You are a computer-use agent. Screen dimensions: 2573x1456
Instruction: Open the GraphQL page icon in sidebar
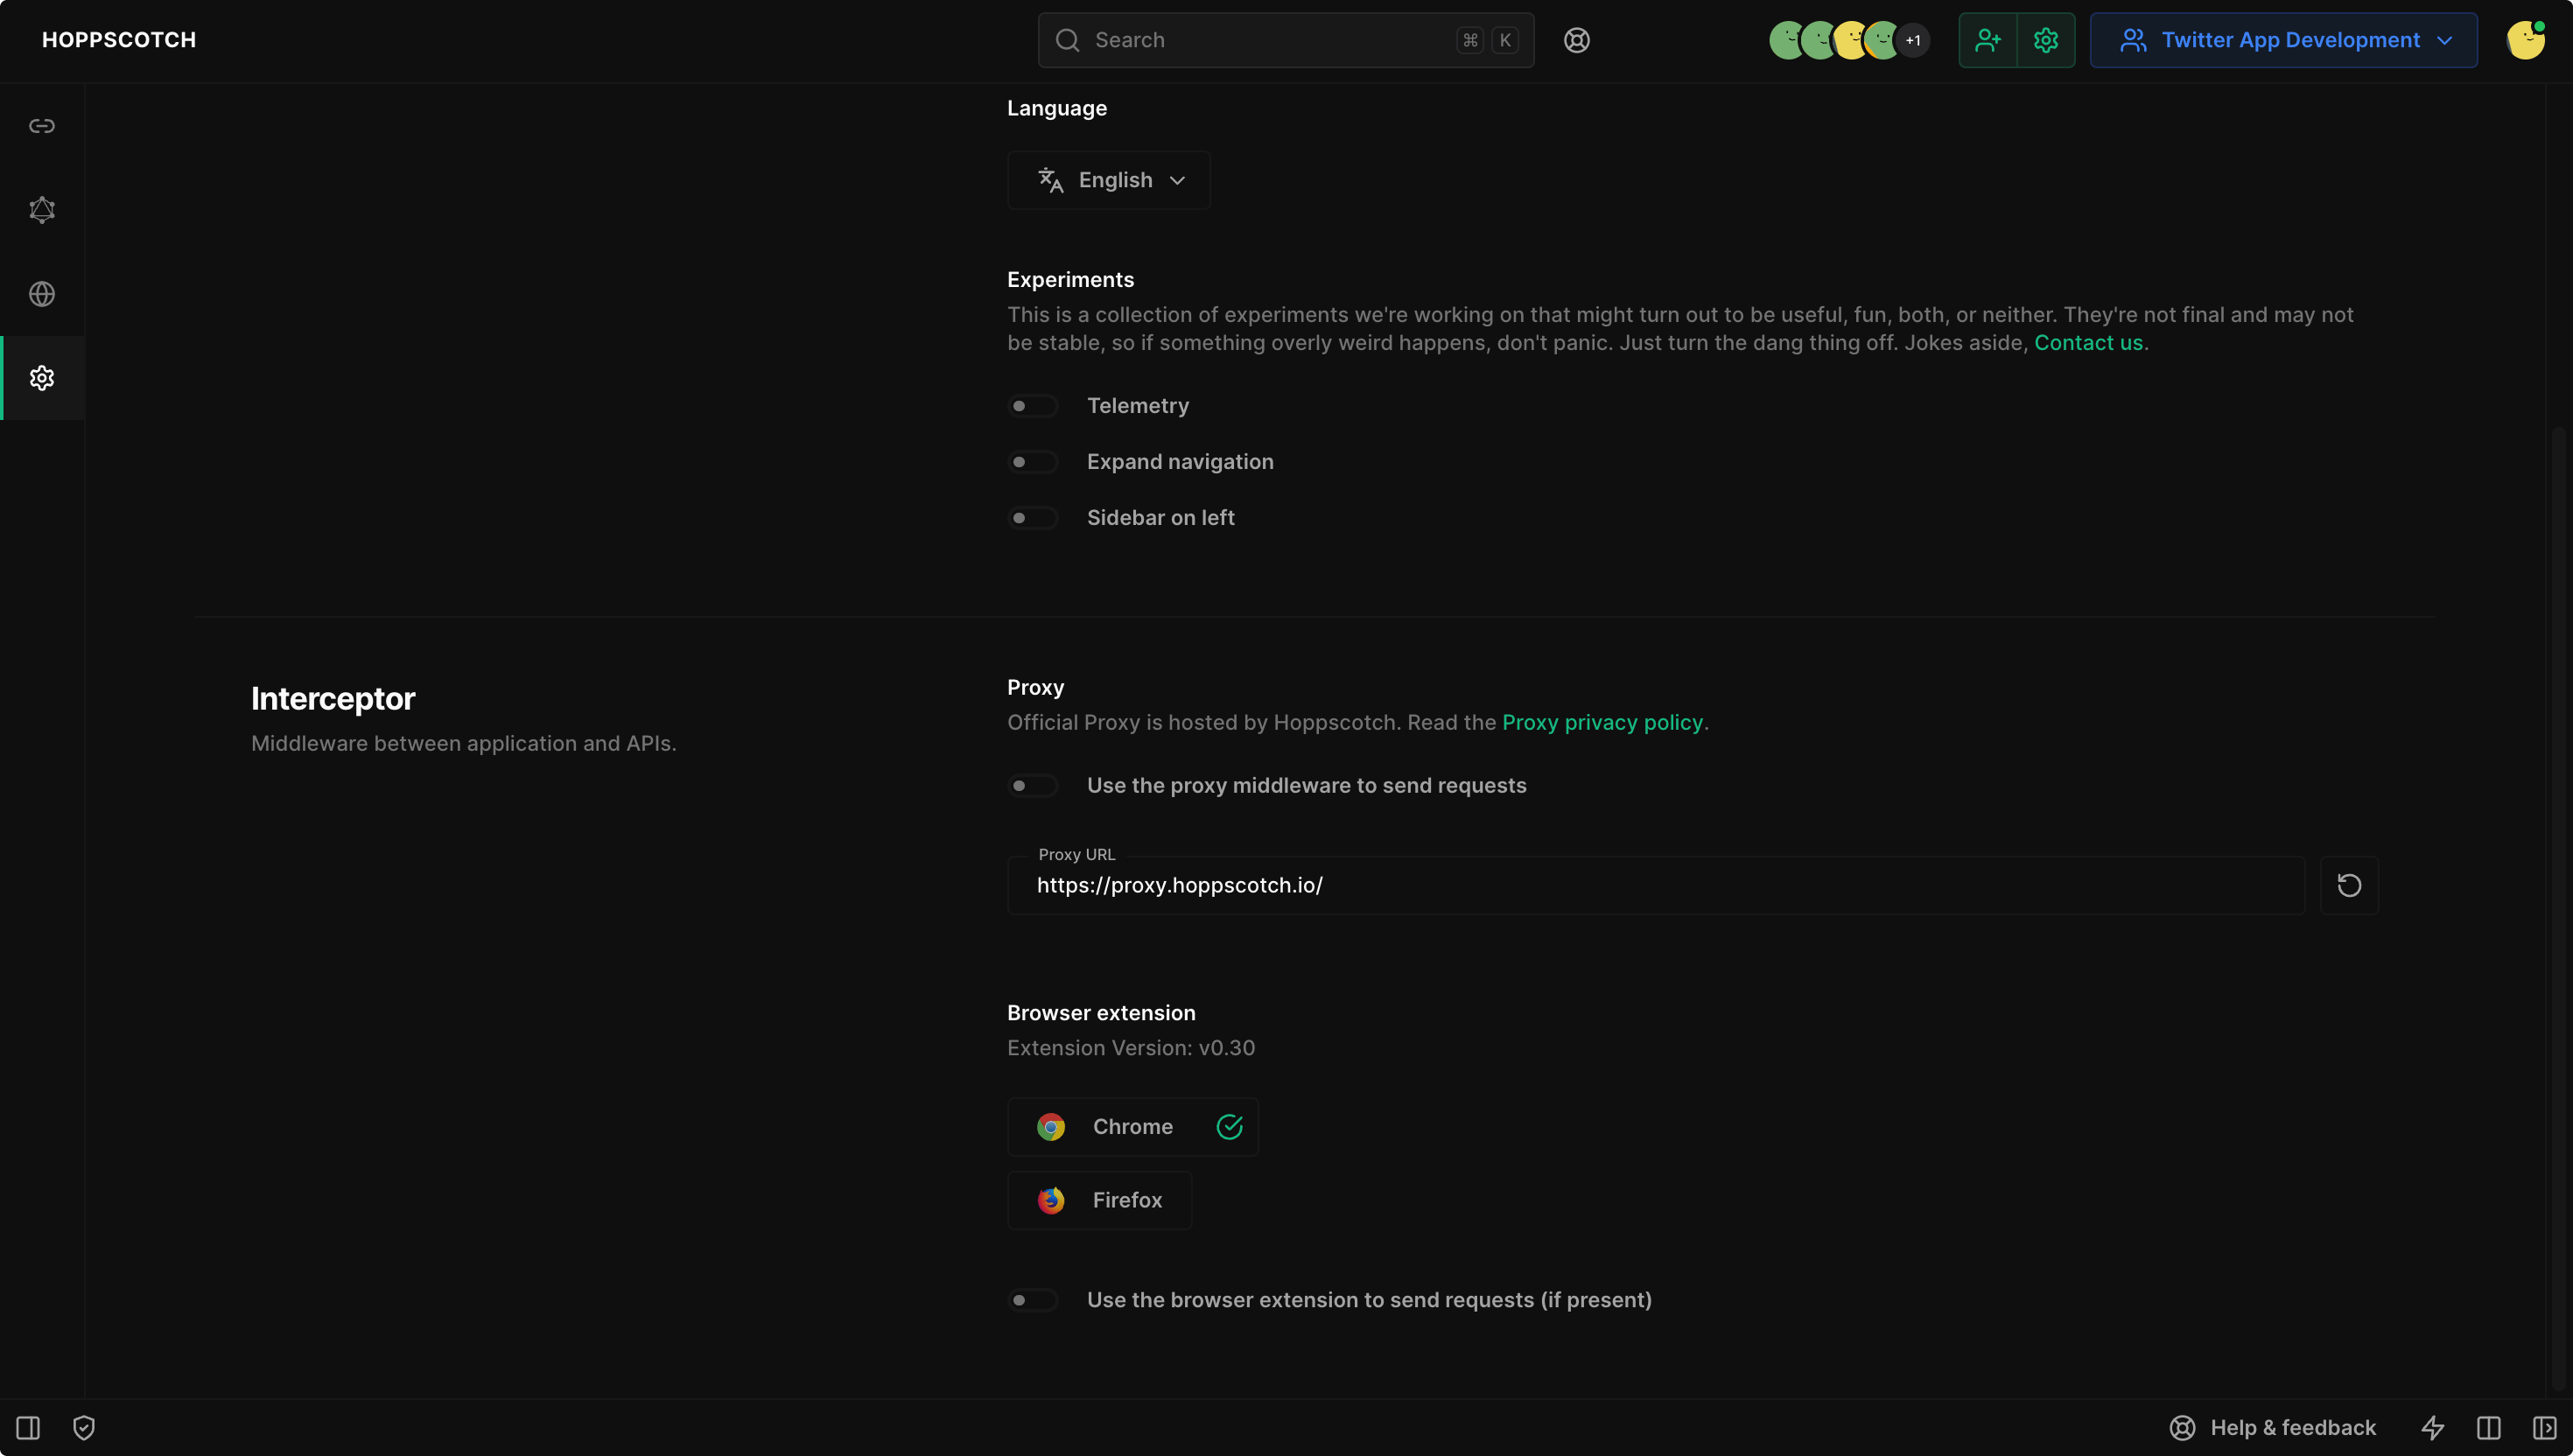click(x=42, y=210)
